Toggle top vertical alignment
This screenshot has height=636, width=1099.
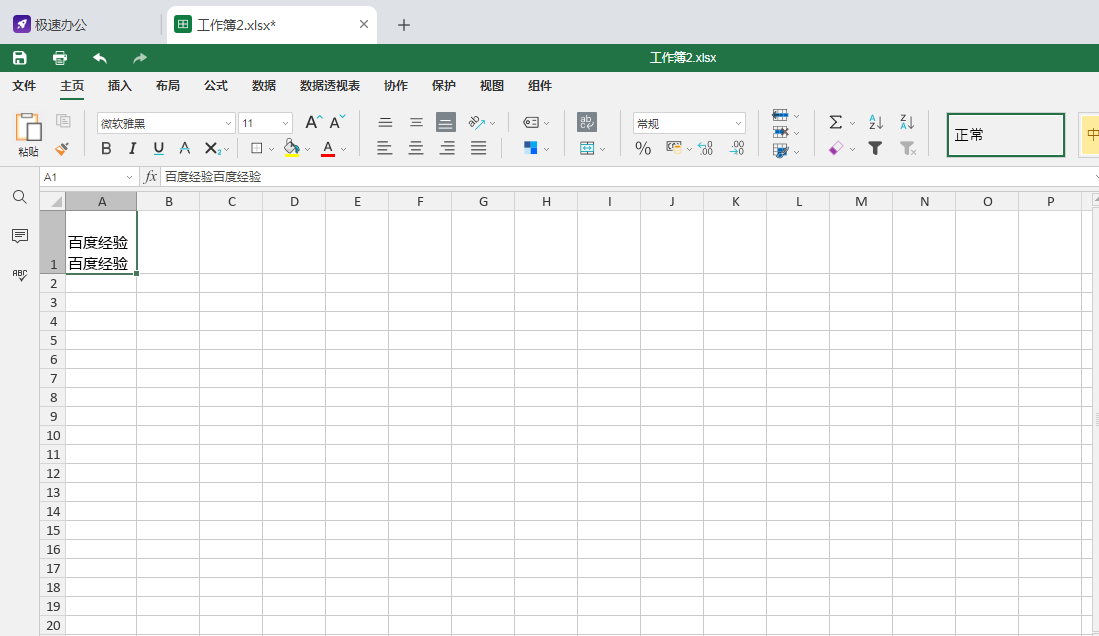[385, 123]
